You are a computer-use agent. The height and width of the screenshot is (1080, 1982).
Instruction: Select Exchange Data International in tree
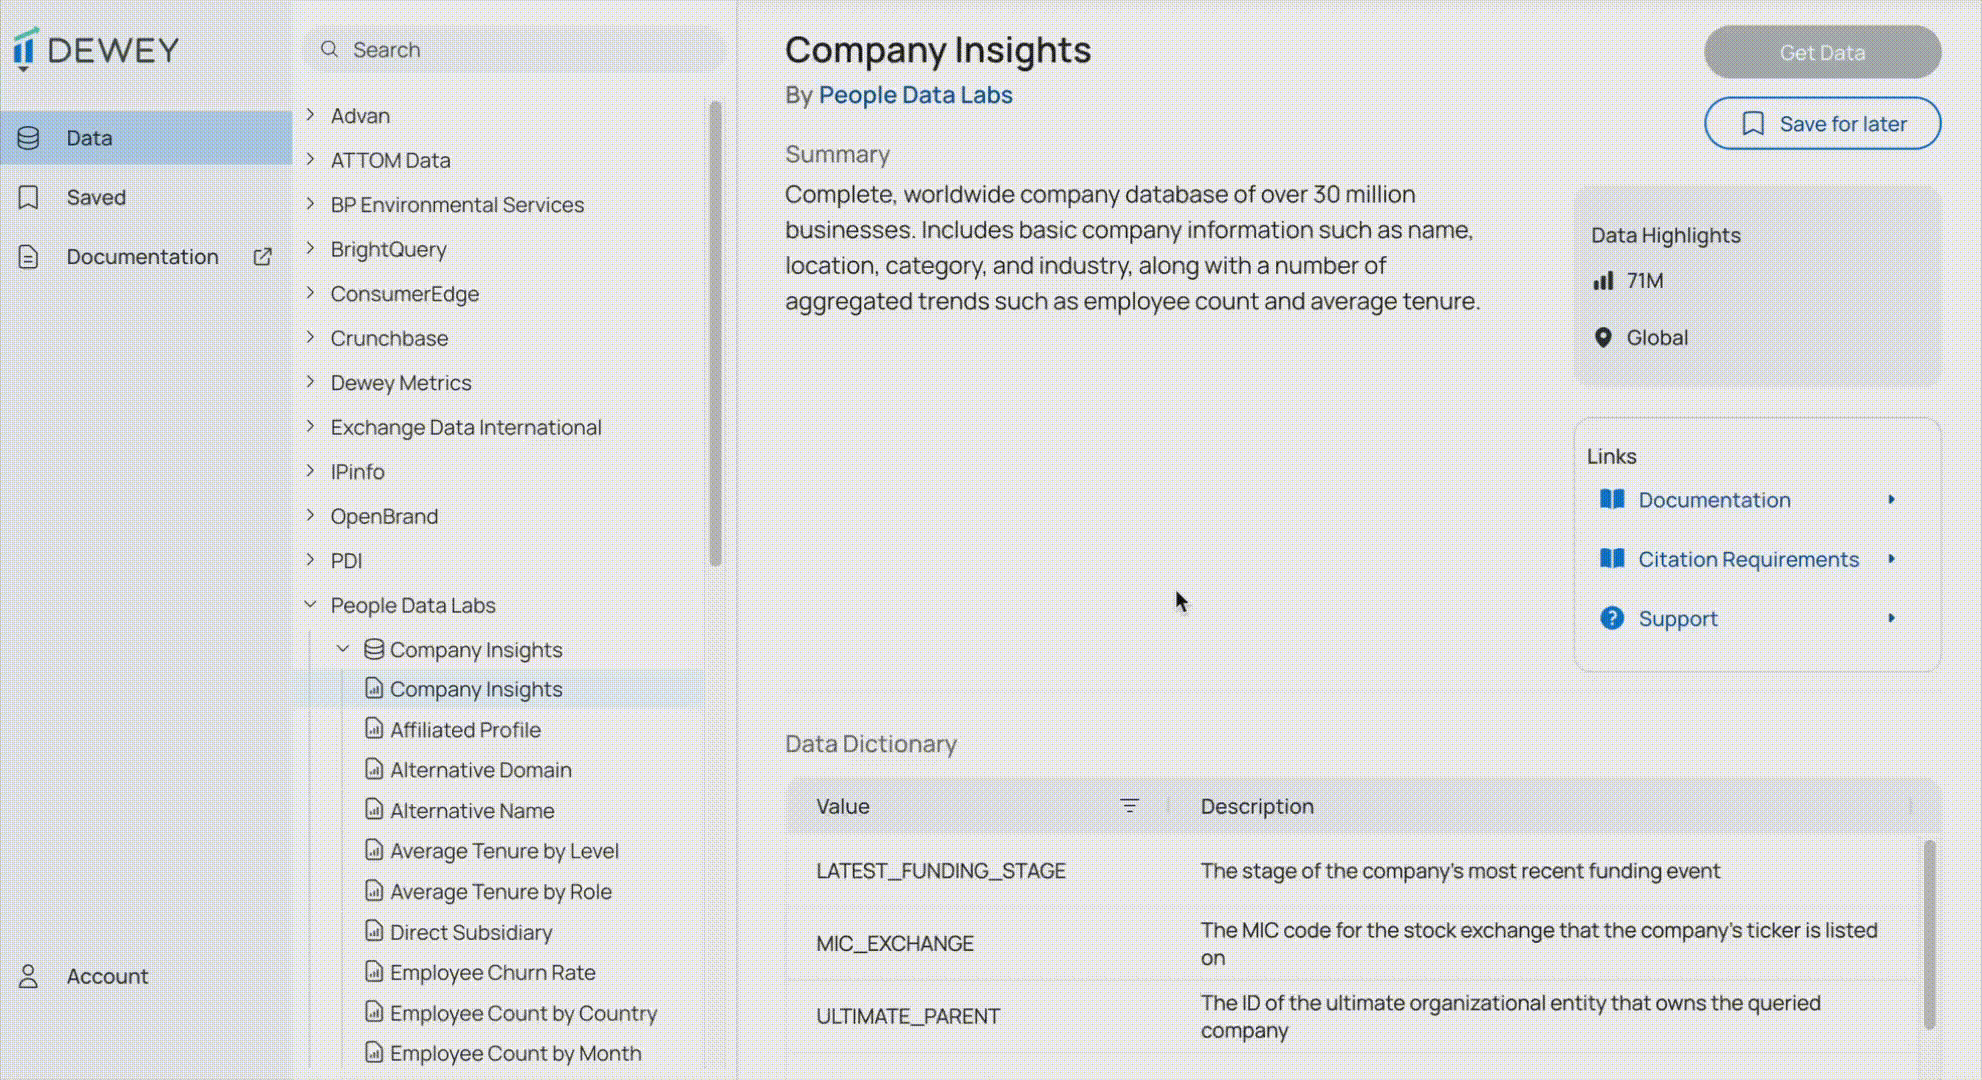click(466, 427)
